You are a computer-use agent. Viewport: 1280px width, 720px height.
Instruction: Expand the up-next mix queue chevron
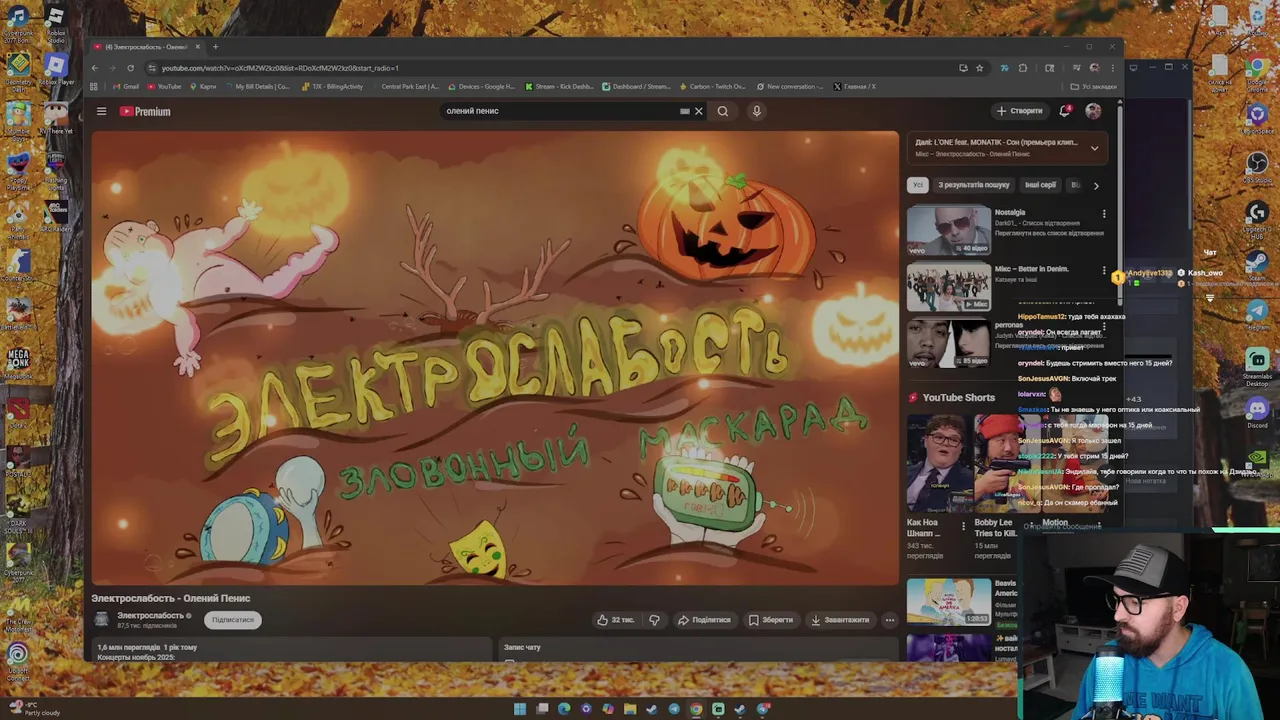(1094, 148)
